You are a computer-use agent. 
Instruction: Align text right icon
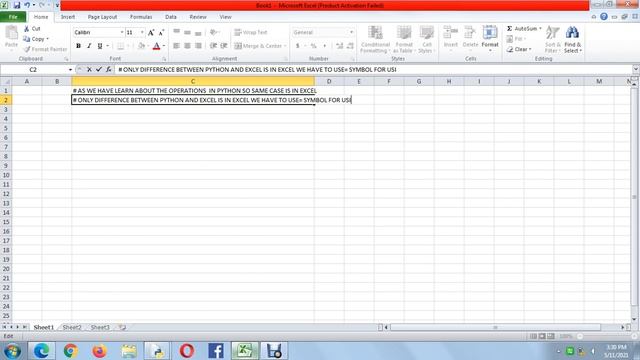click(198, 46)
